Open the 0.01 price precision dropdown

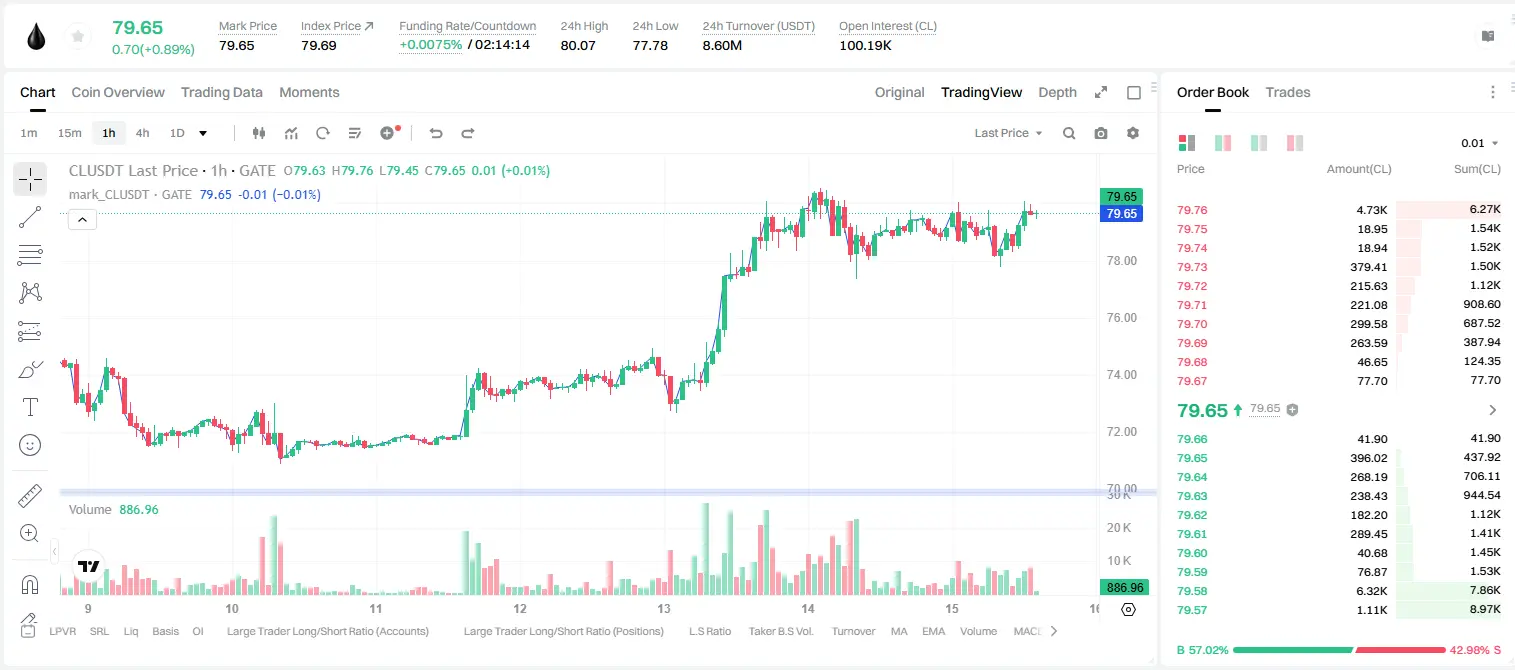[x=1479, y=143]
